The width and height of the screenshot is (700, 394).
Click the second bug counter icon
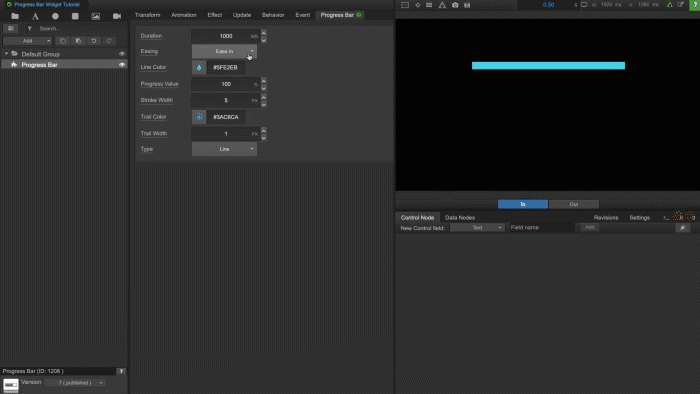pos(691,216)
